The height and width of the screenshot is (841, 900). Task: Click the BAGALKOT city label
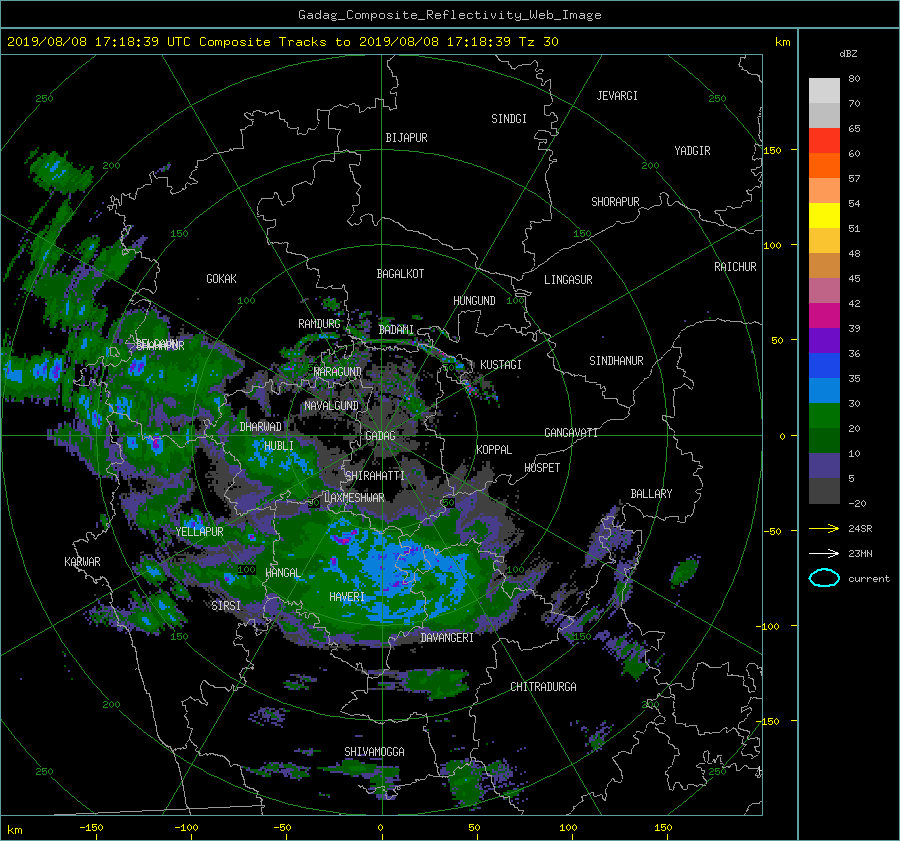point(400,274)
